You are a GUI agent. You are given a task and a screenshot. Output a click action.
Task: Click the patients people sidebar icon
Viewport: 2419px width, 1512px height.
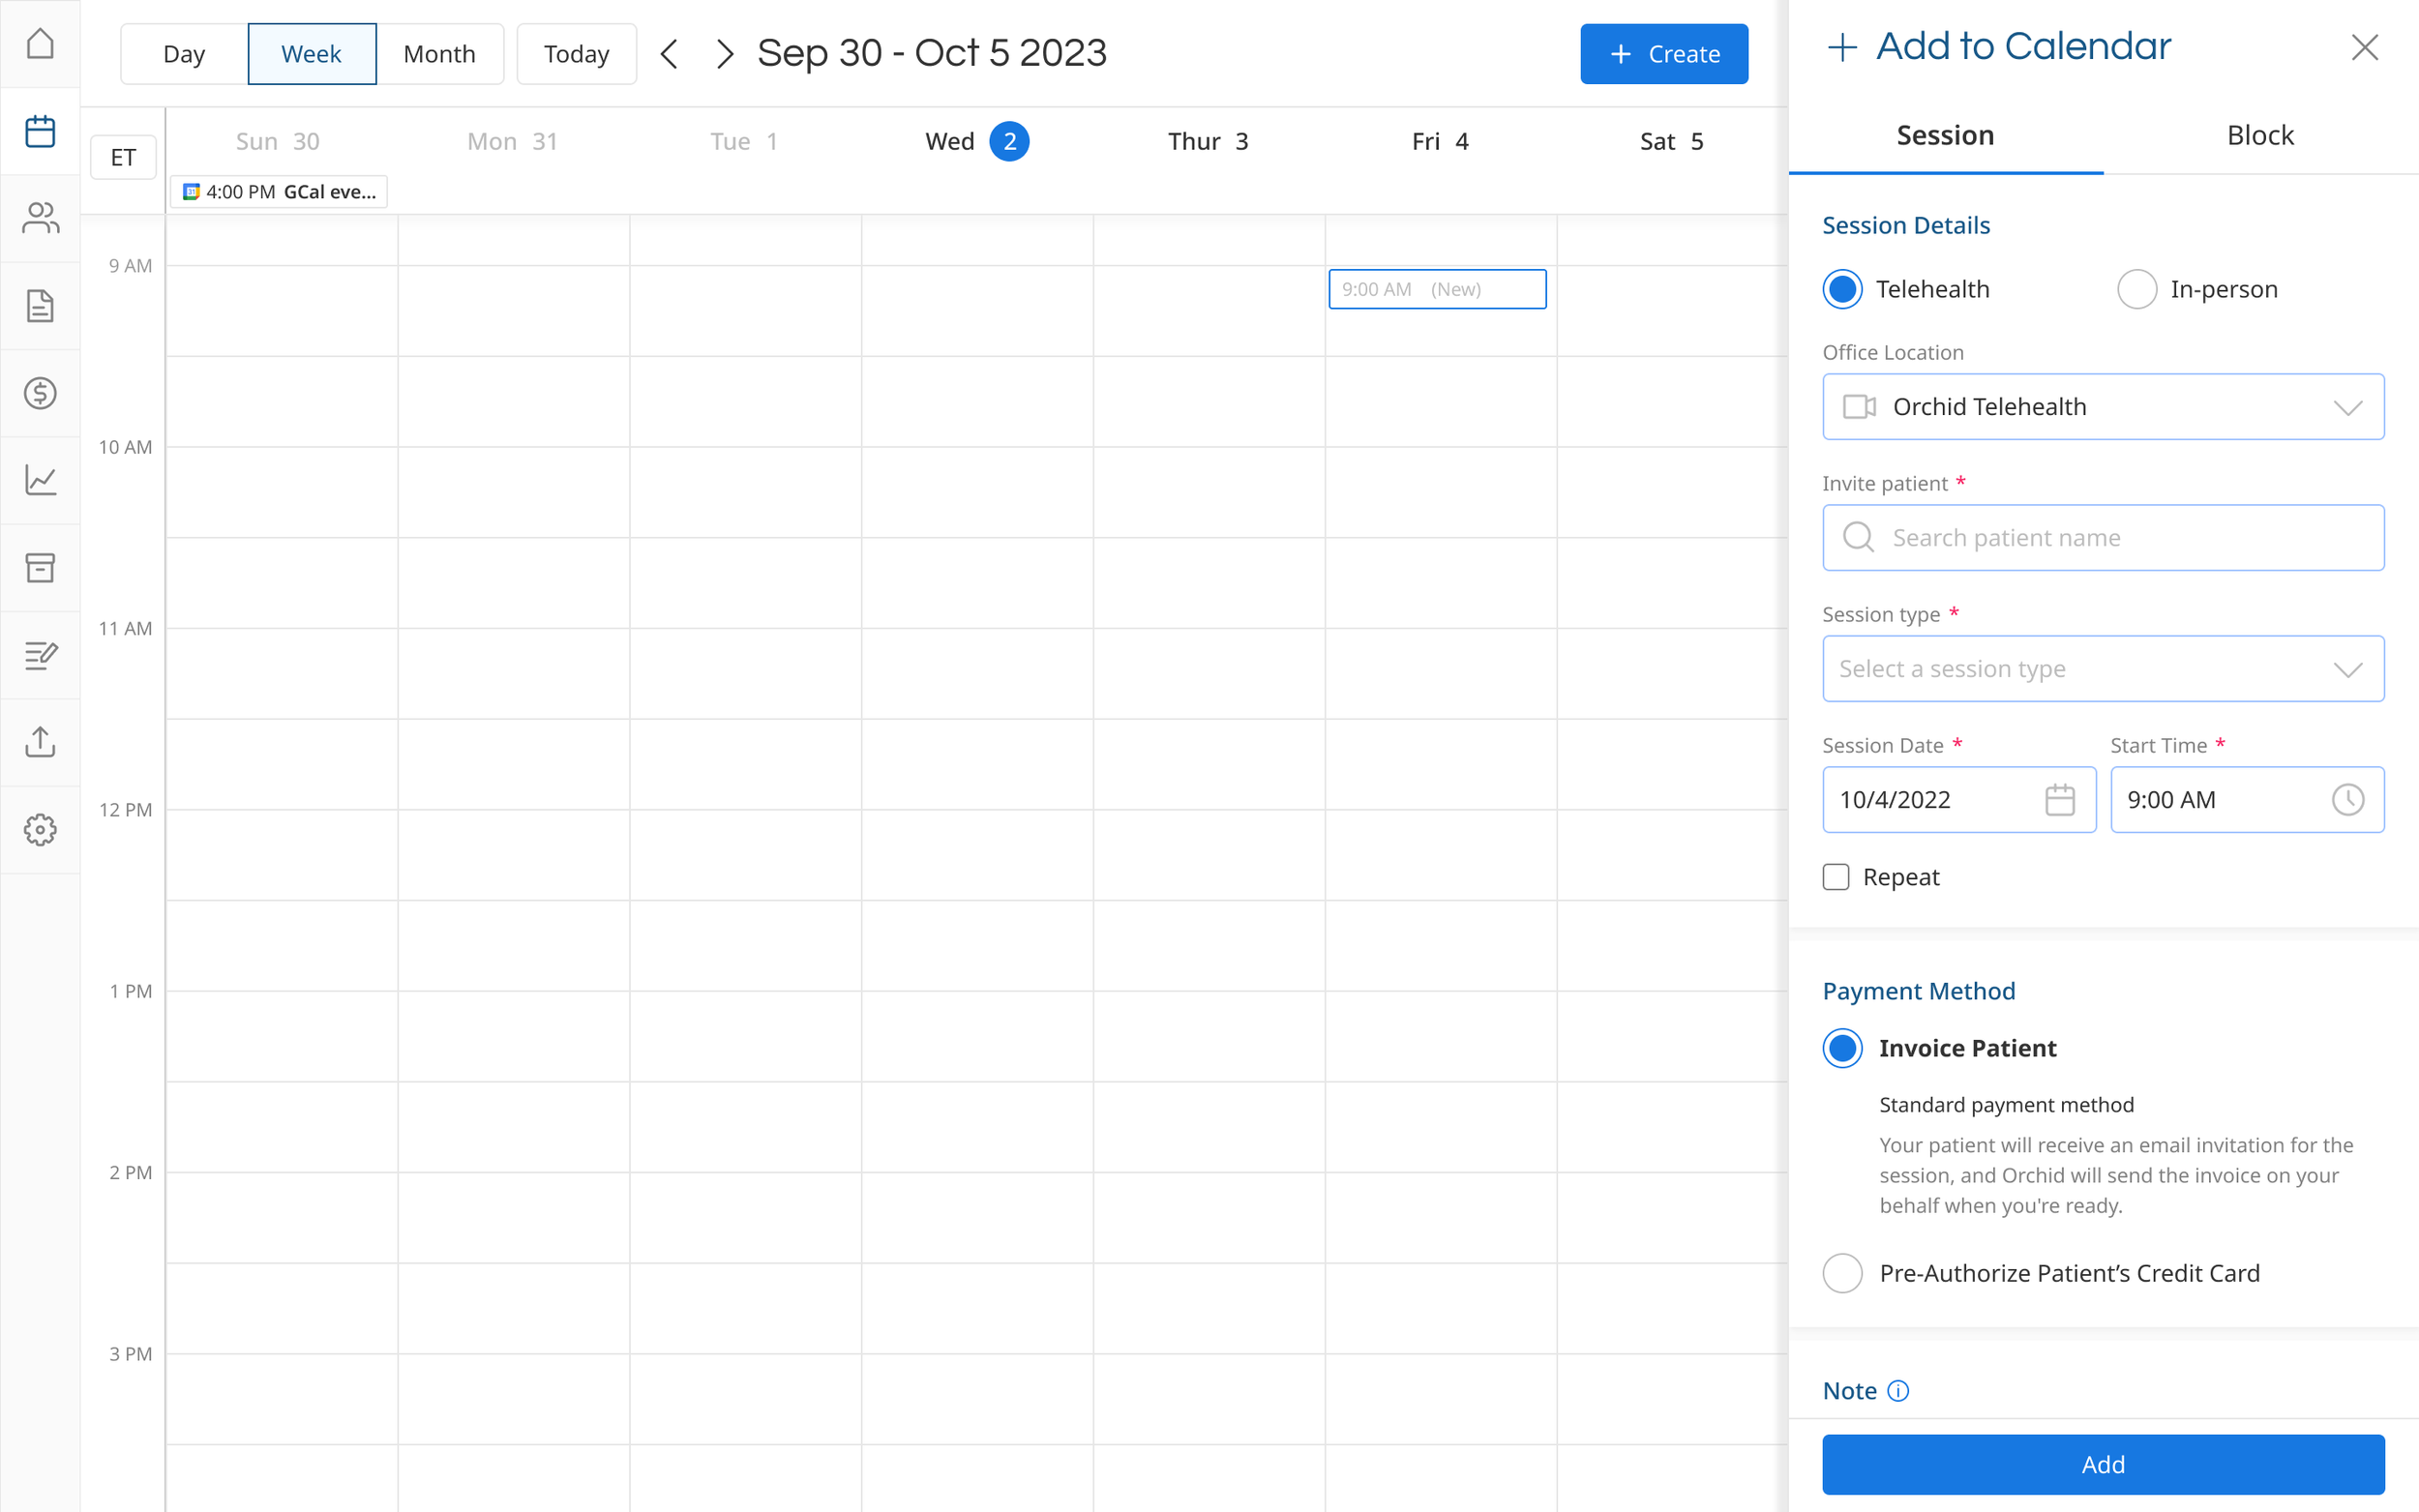[x=40, y=218]
